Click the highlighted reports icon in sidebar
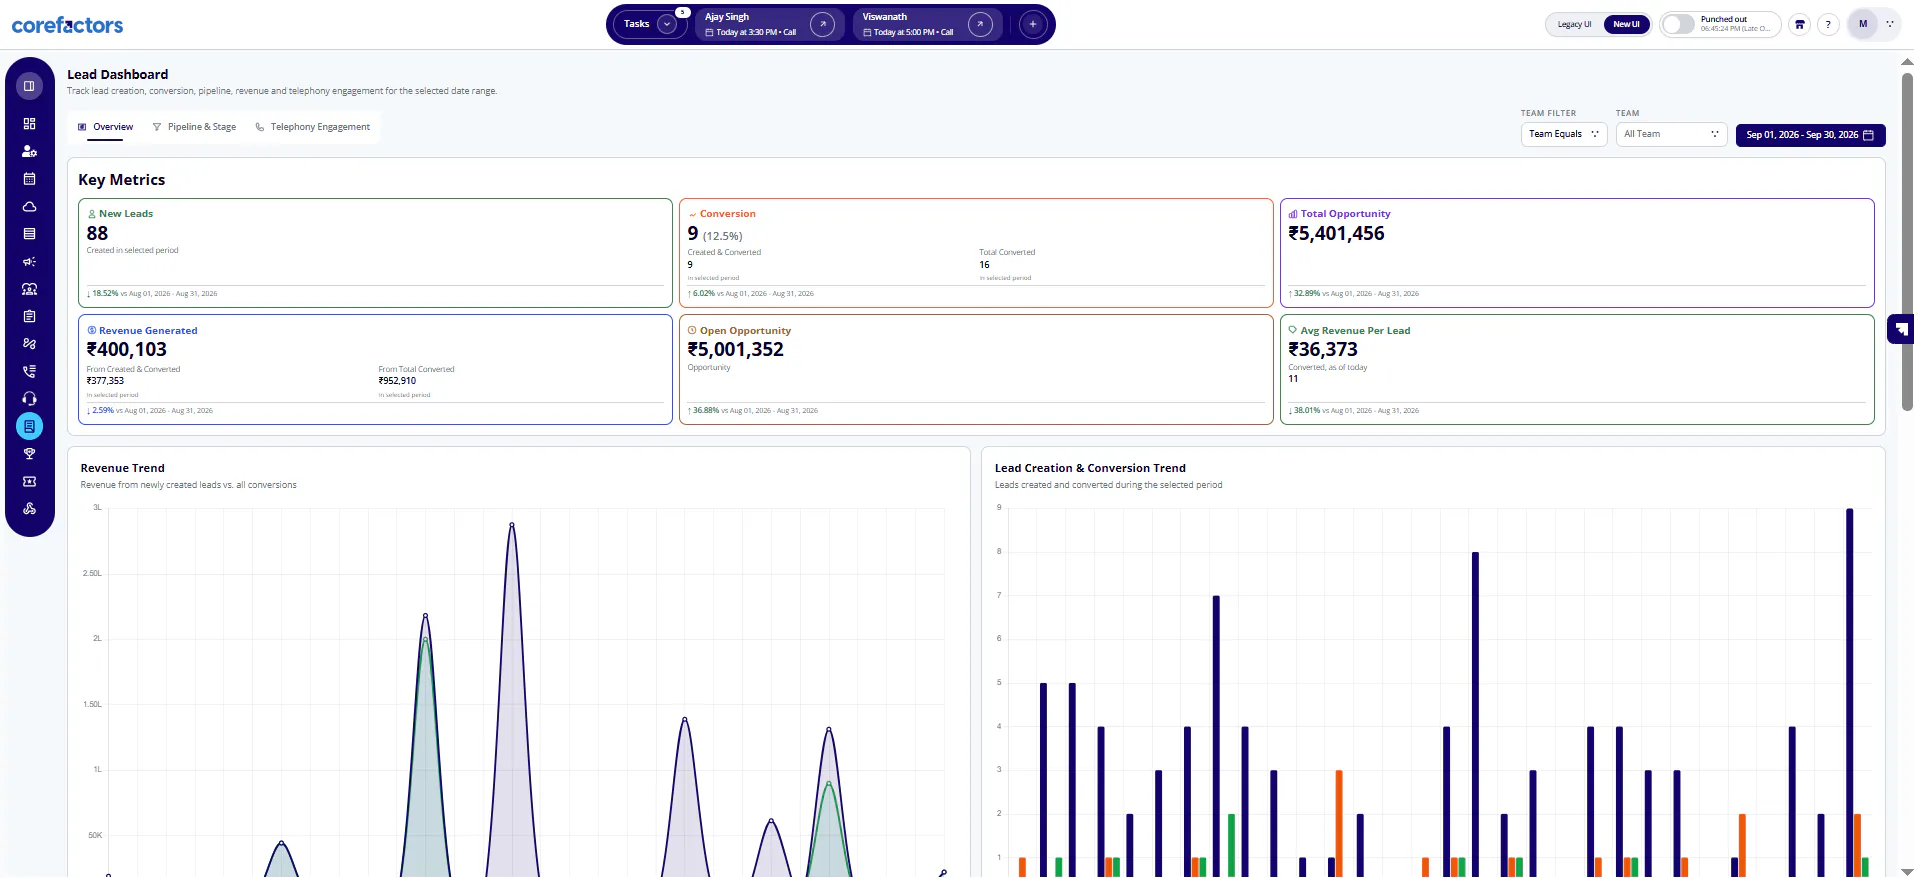1914x878 pixels. [x=29, y=426]
